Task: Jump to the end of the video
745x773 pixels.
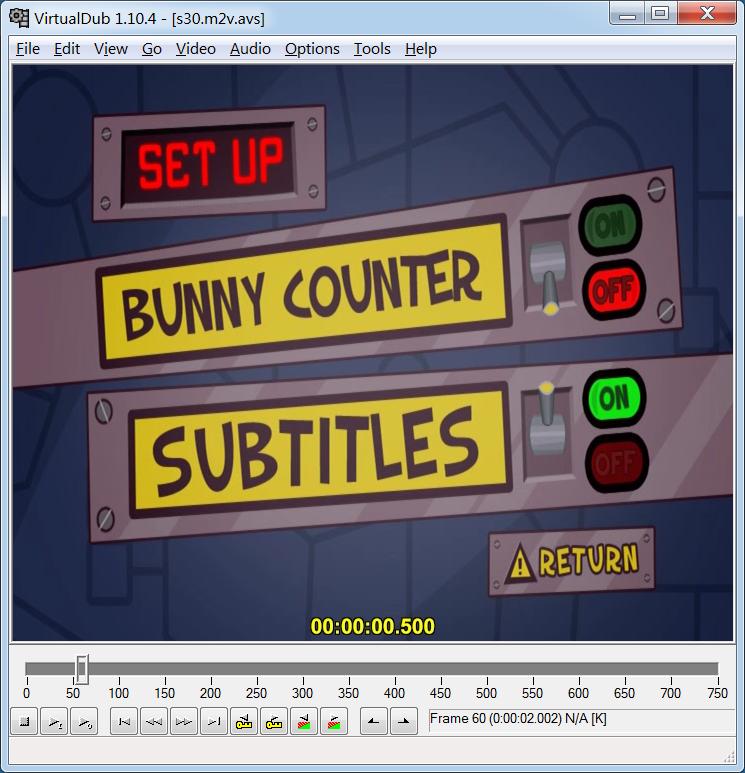Action: [x=214, y=721]
